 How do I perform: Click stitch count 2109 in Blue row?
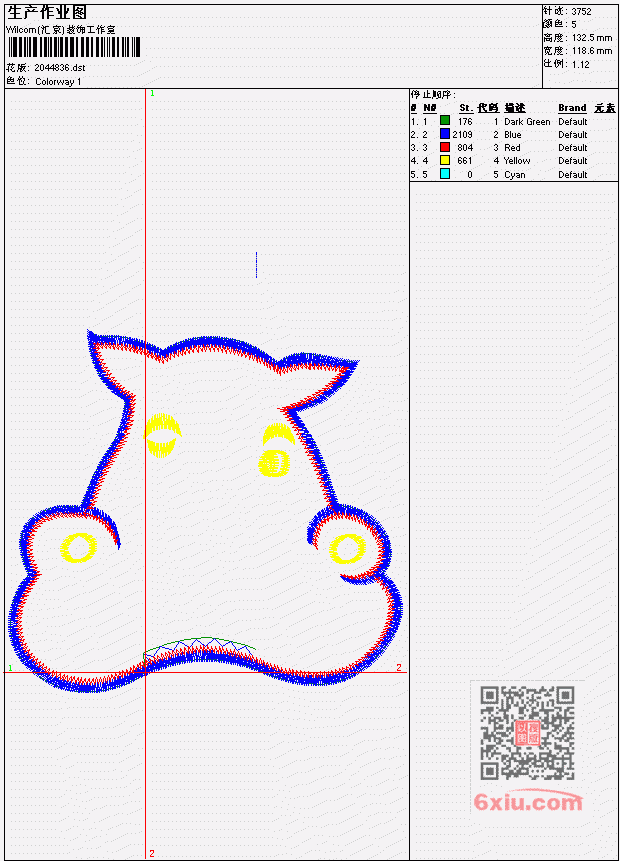[462, 135]
